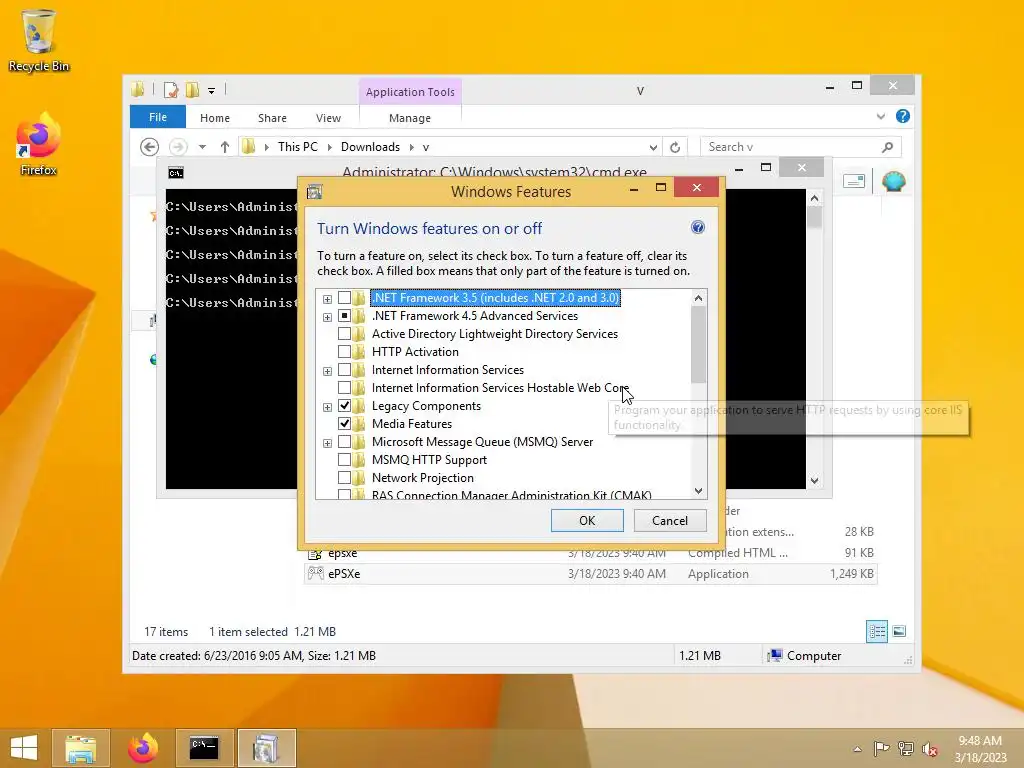Screen dimensions: 1024x768
Task: Toggle .NET Framework 4.5 Advanced Services checkbox
Action: click(x=344, y=316)
